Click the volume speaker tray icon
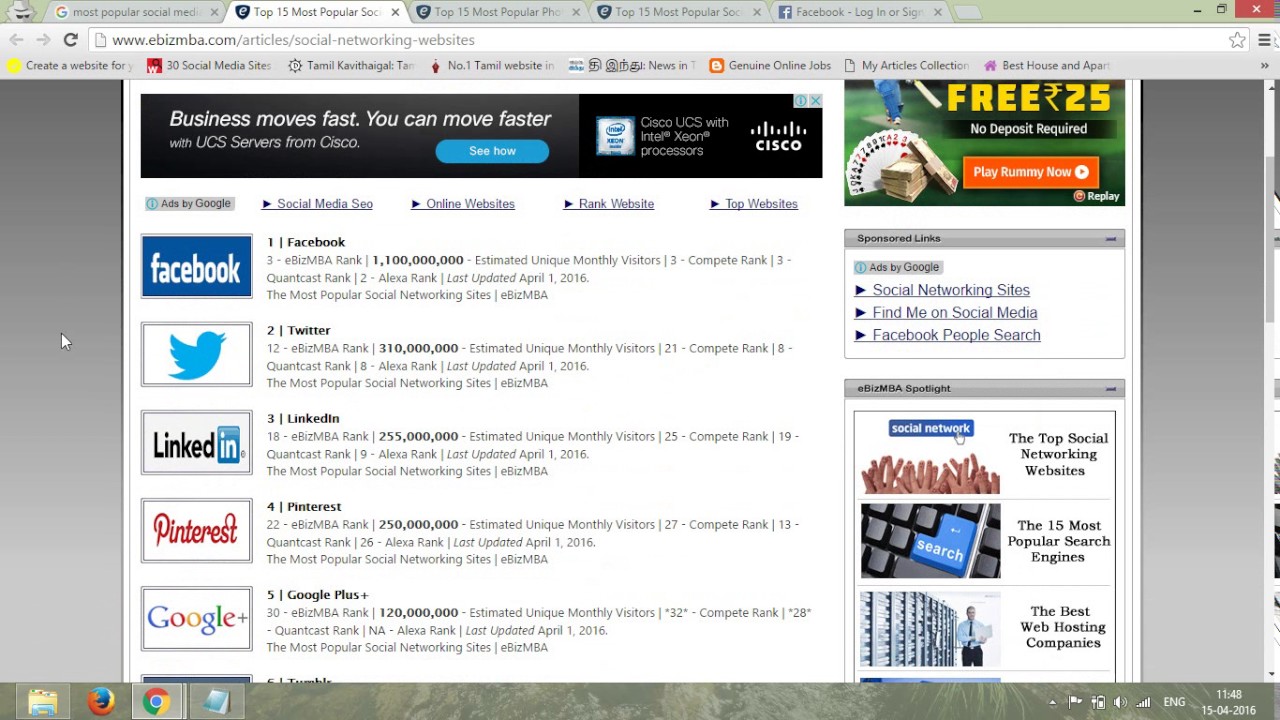 [x=1120, y=702]
